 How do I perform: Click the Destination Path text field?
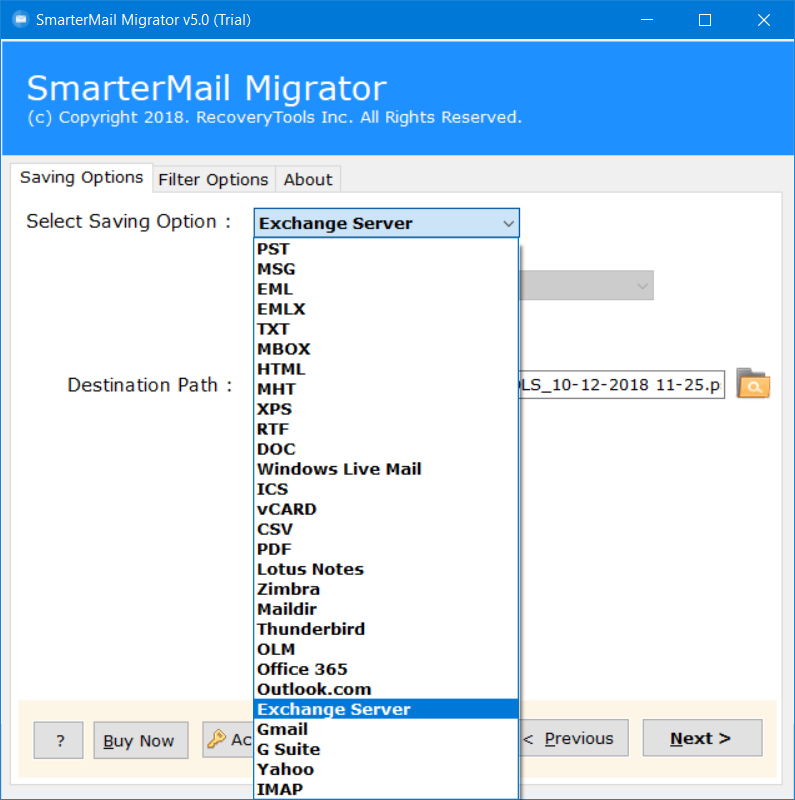tap(621, 385)
